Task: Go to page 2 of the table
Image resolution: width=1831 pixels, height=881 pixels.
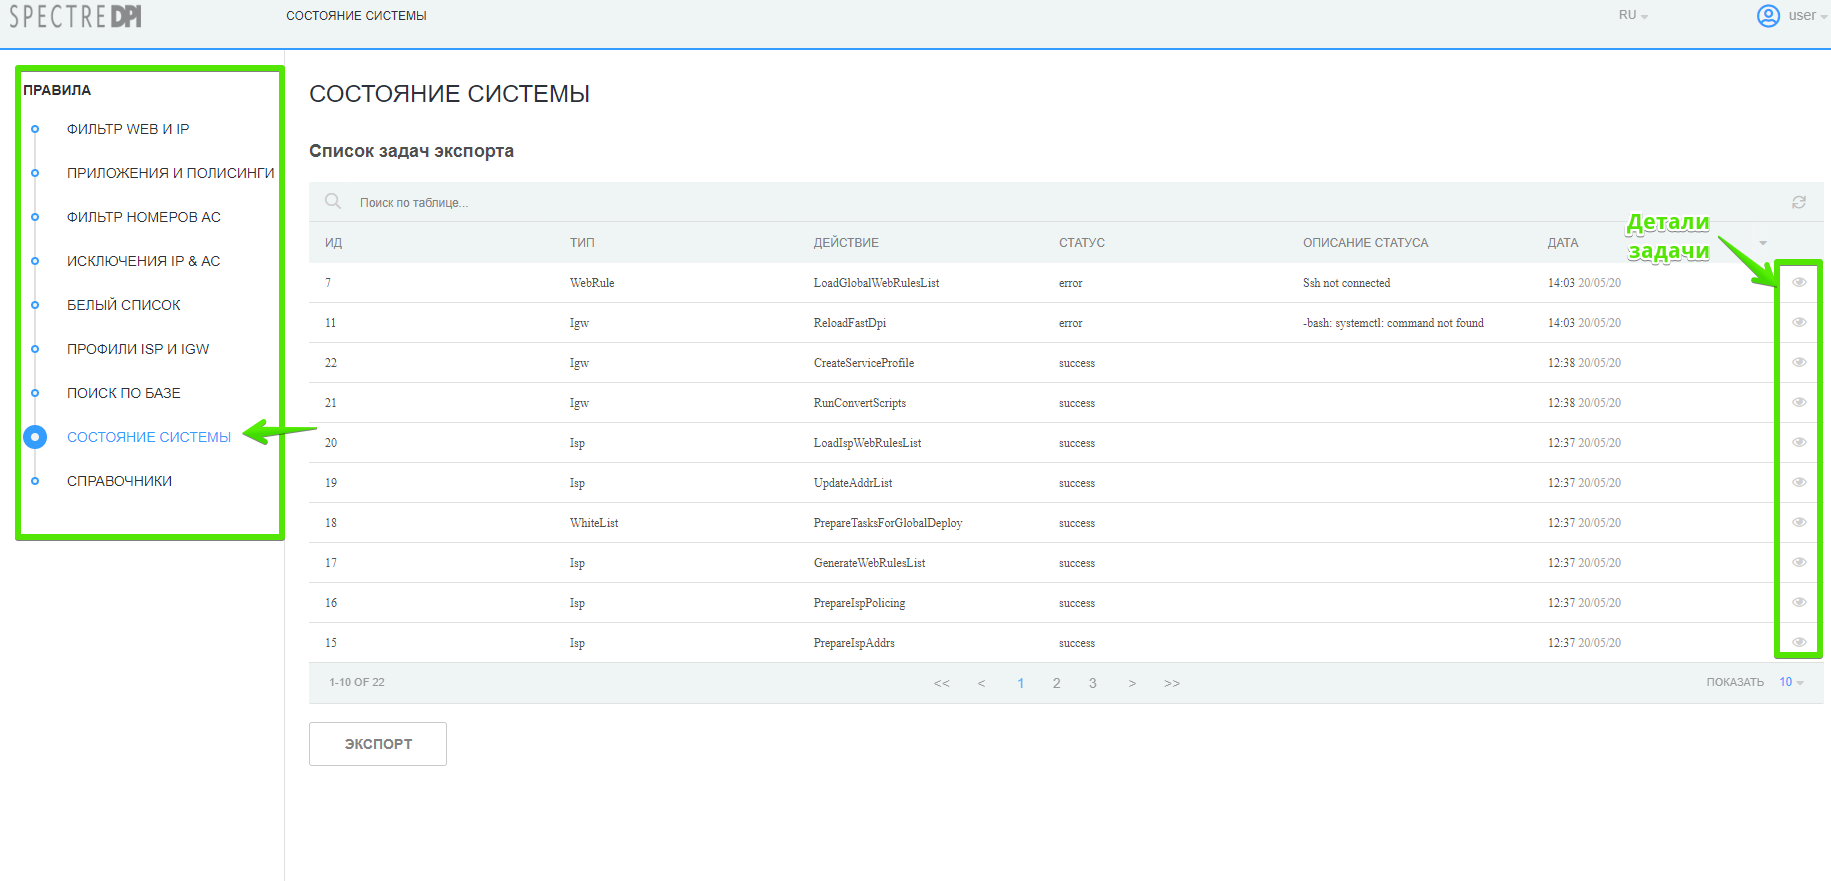Action: pyautogui.click(x=1056, y=683)
